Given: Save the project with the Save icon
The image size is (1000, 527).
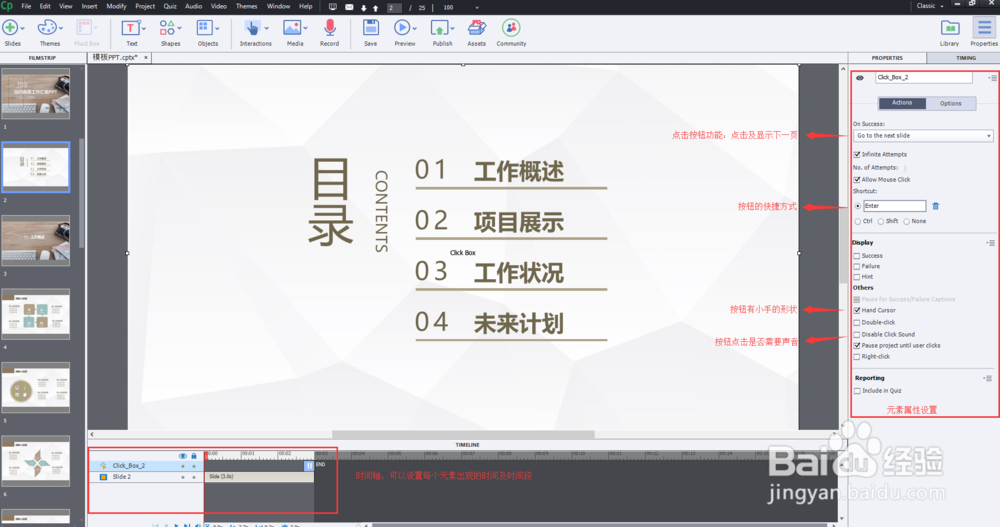Looking at the screenshot, I should tap(371, 28).
